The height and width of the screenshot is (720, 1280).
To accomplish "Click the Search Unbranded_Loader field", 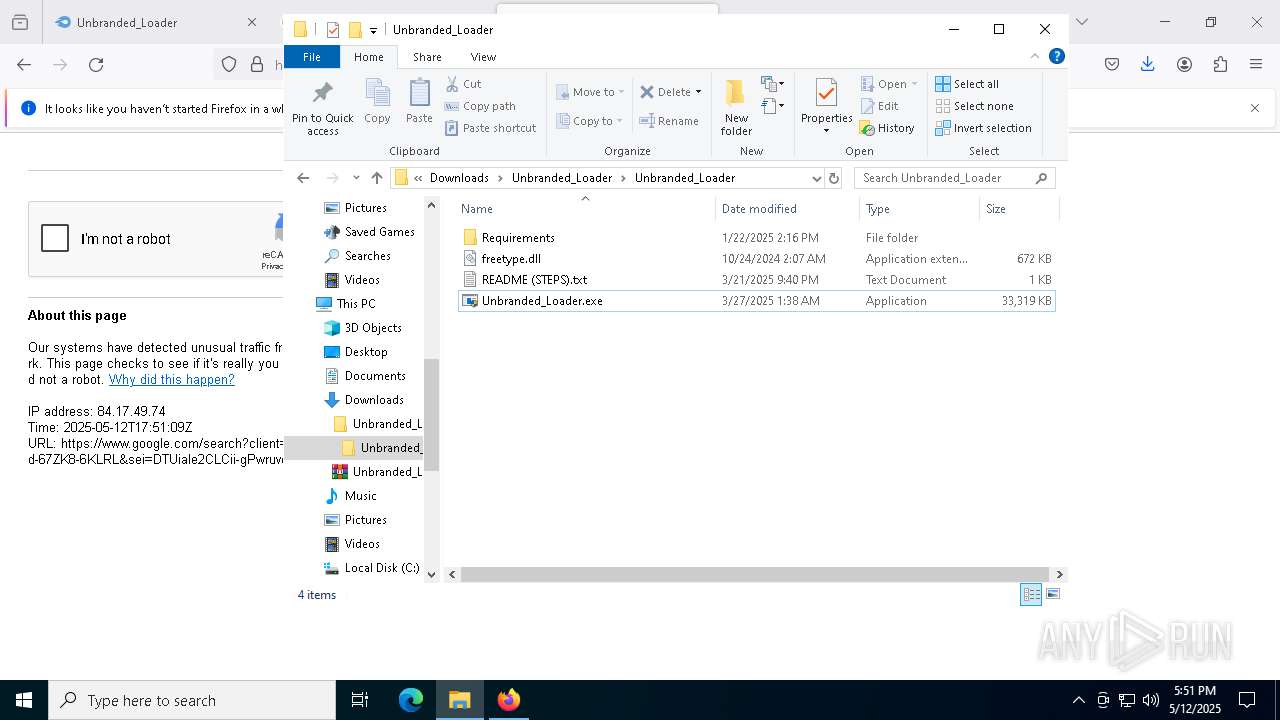I will click(x=954, y=178).
